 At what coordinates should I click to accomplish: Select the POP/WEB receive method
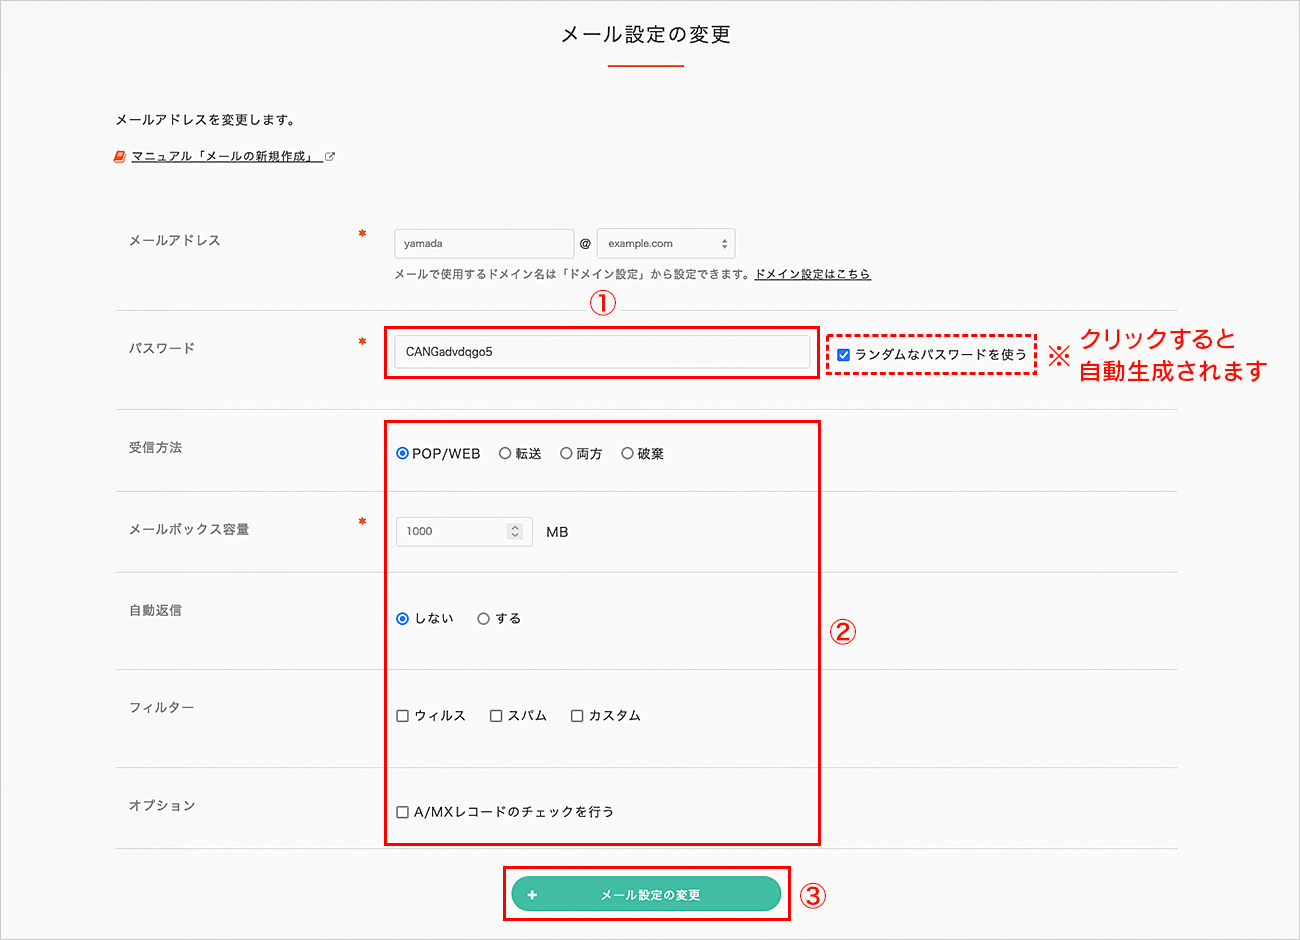click(x=403, y=454)
